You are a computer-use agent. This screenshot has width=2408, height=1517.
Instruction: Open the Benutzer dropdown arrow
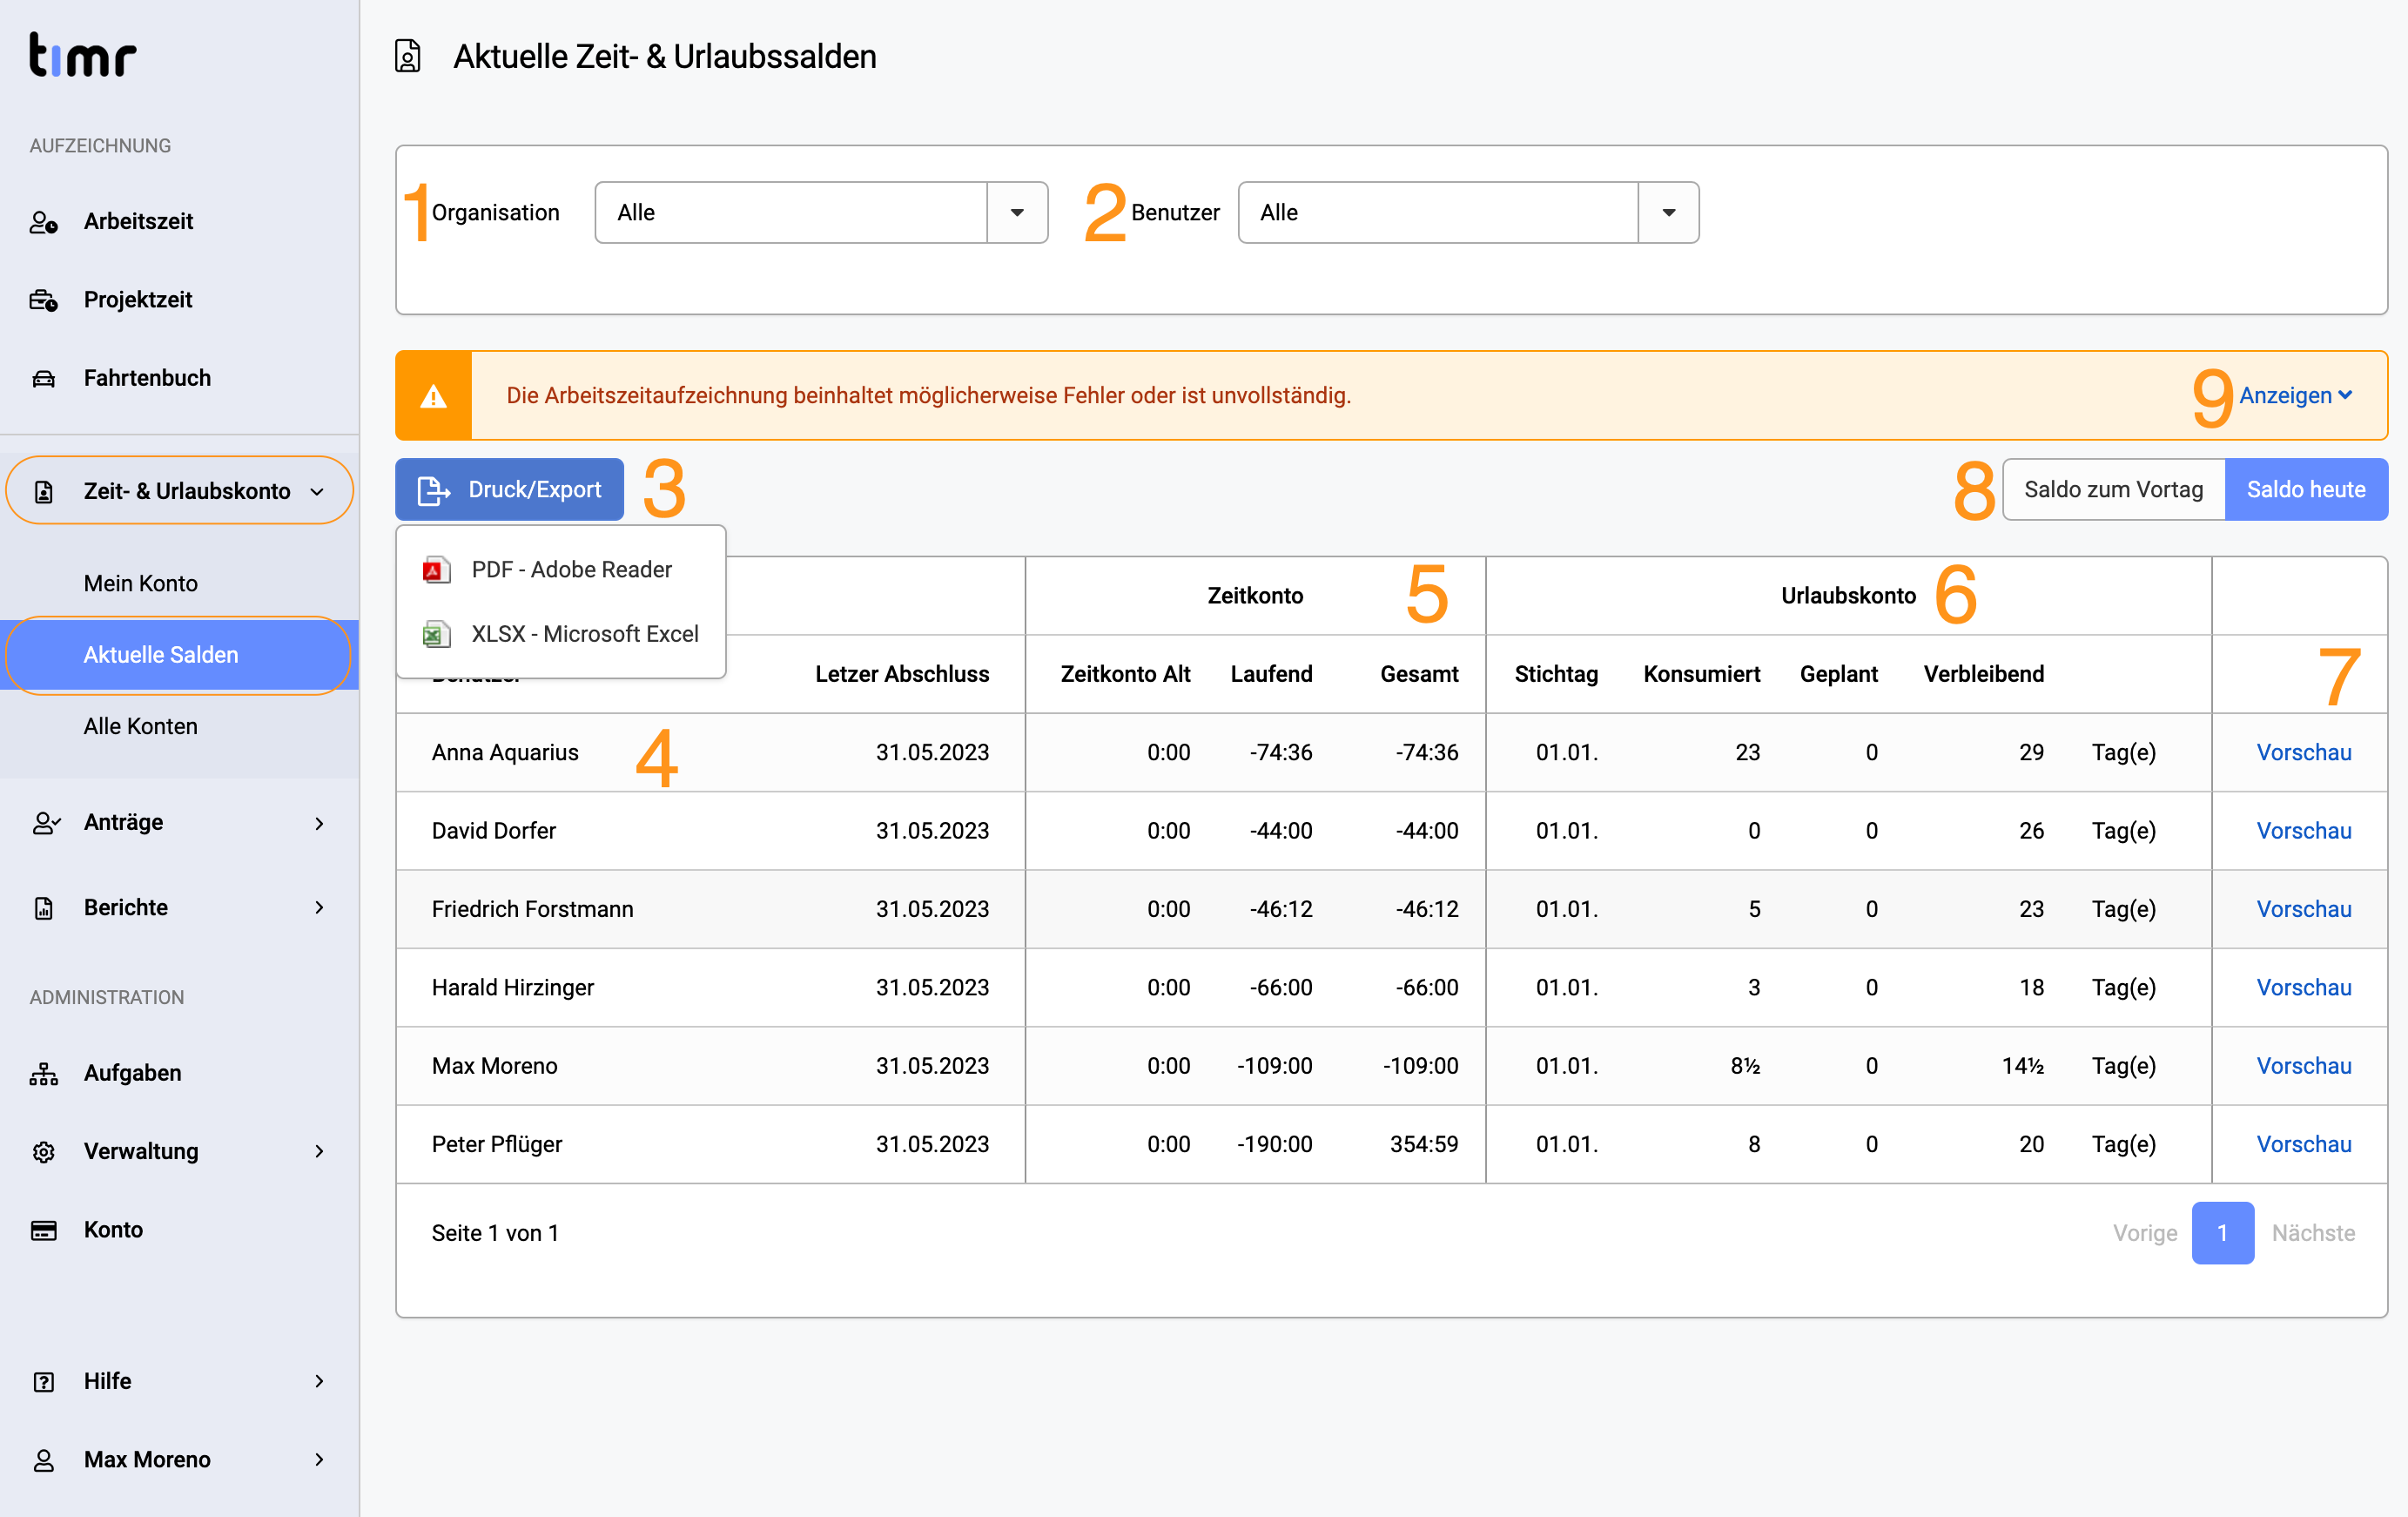(x=1668, y=212)
